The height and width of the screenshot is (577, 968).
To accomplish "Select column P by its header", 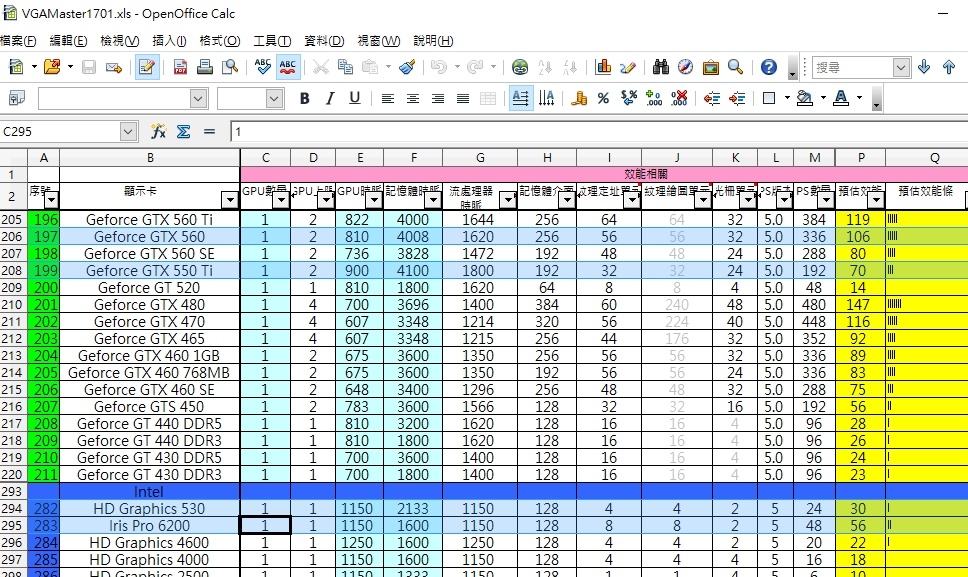I will point(861,158).
